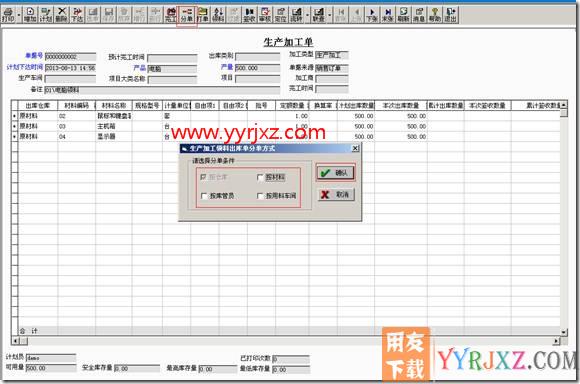Click the 增加 add toolbar icon
Screen dimensions: 580x384
pos(30,15)
